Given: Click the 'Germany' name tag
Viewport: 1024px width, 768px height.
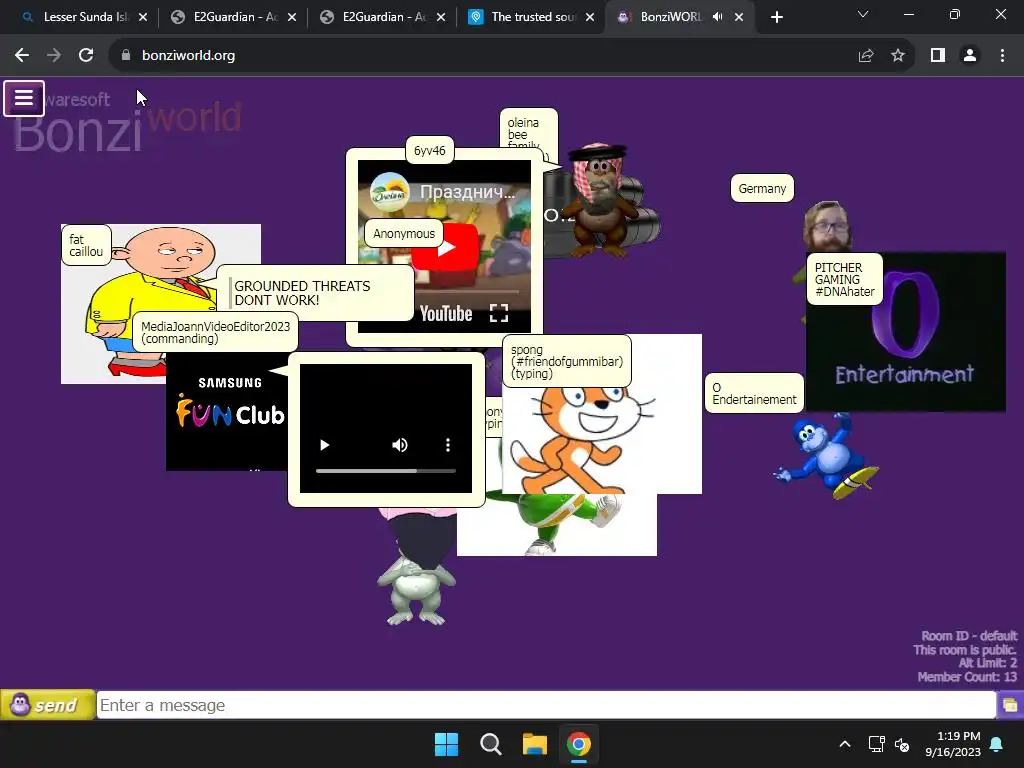Looking at the screenshot, I should (x=762, y=189).
